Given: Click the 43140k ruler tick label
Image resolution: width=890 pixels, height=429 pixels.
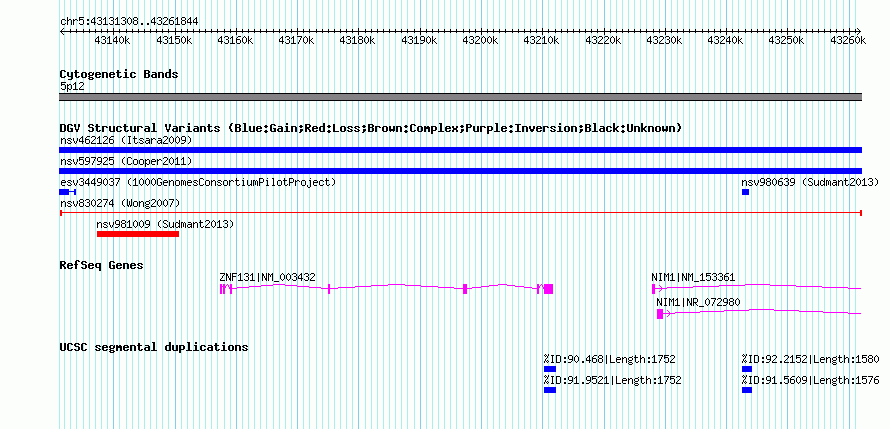Looking at the screenshot, I should 112,40.
